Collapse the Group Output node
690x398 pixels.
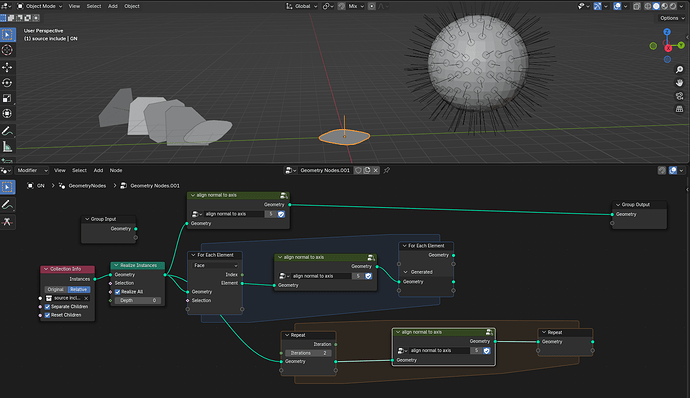point(618,205)
